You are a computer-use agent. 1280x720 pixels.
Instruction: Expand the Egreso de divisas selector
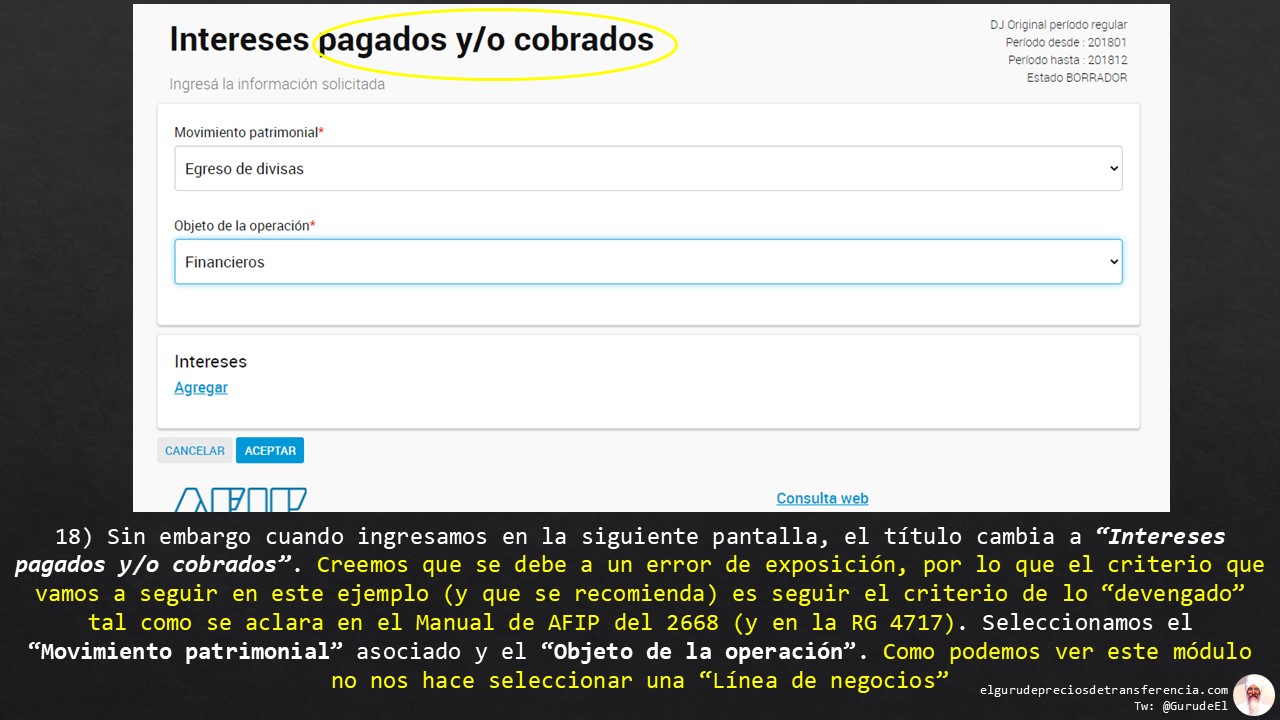pos(648,167)
